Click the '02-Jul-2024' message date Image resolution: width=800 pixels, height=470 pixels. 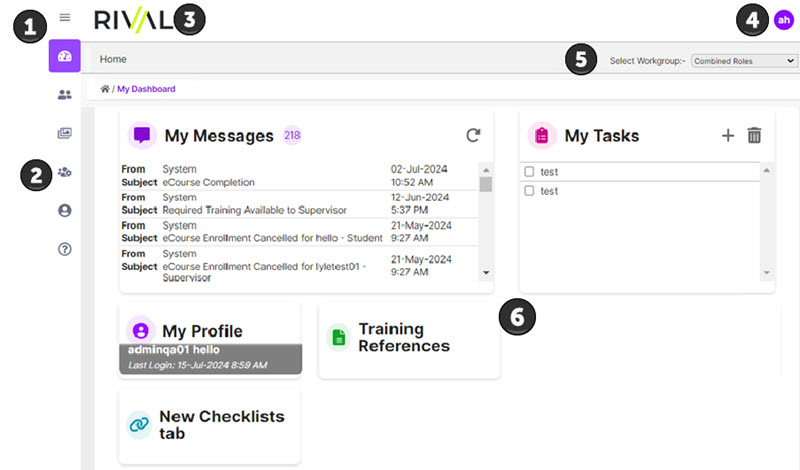click(x=419, y=169)
